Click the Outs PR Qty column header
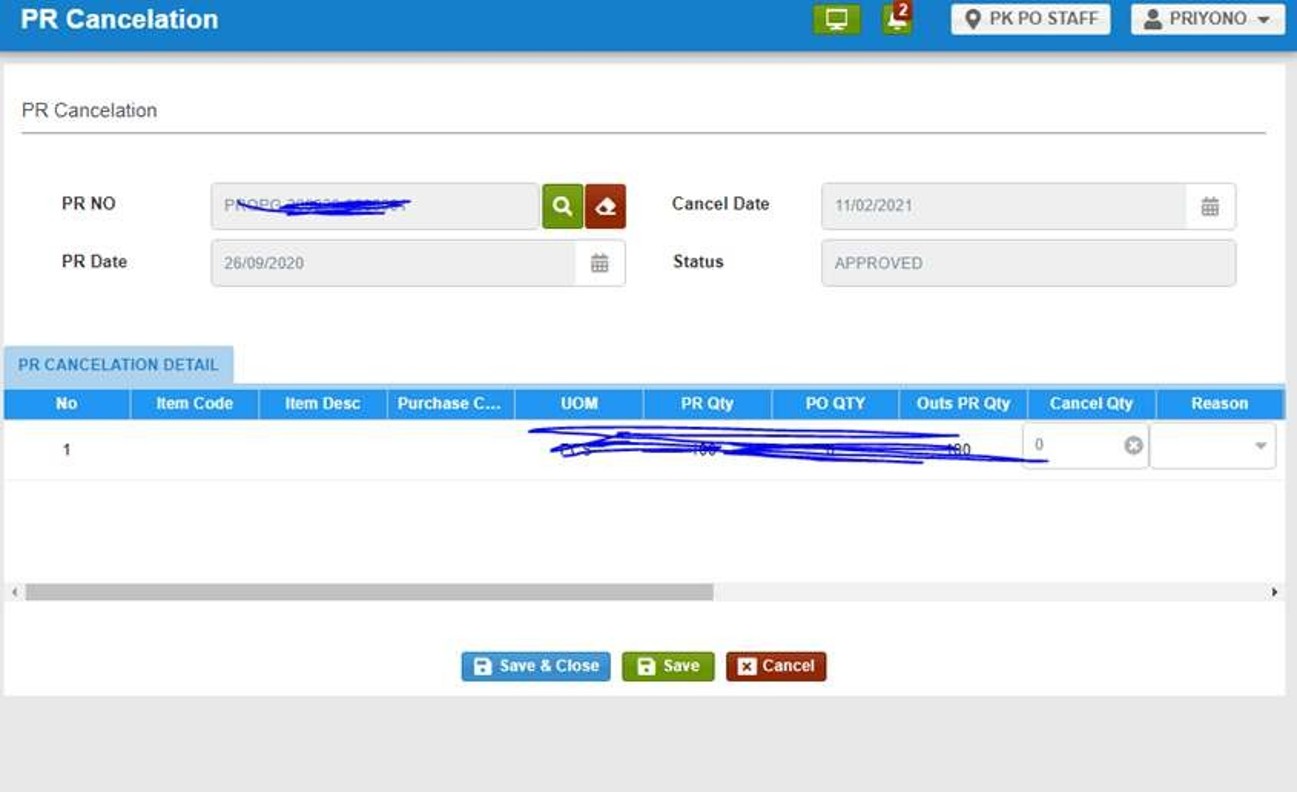The width and height of the screenshot is (1297, 792). tap(963, 403)
